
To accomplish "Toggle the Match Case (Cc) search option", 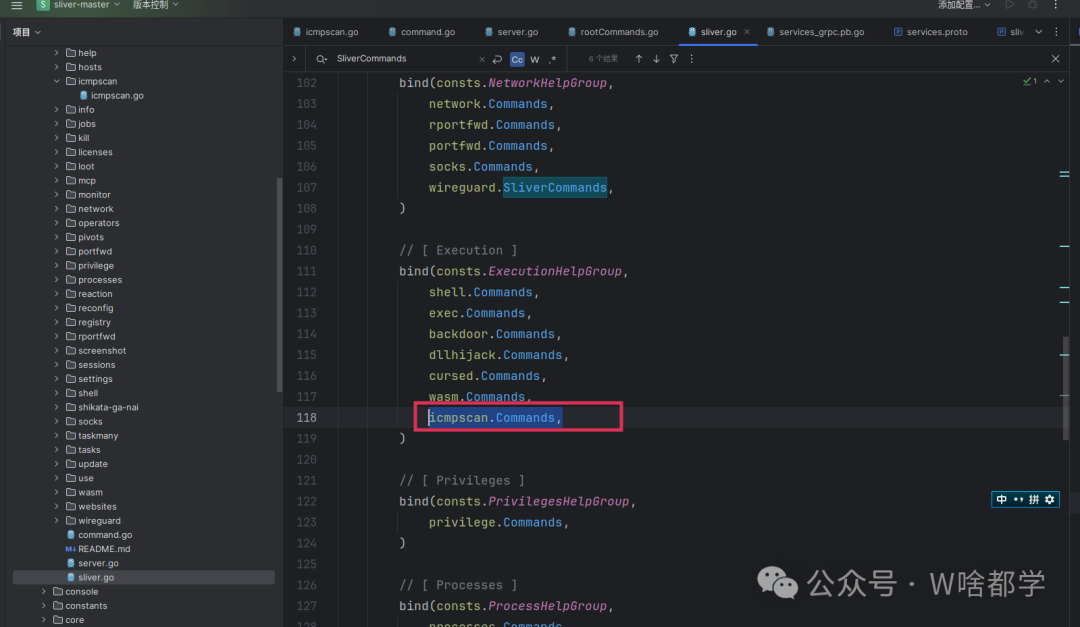I will pos(517,59).
